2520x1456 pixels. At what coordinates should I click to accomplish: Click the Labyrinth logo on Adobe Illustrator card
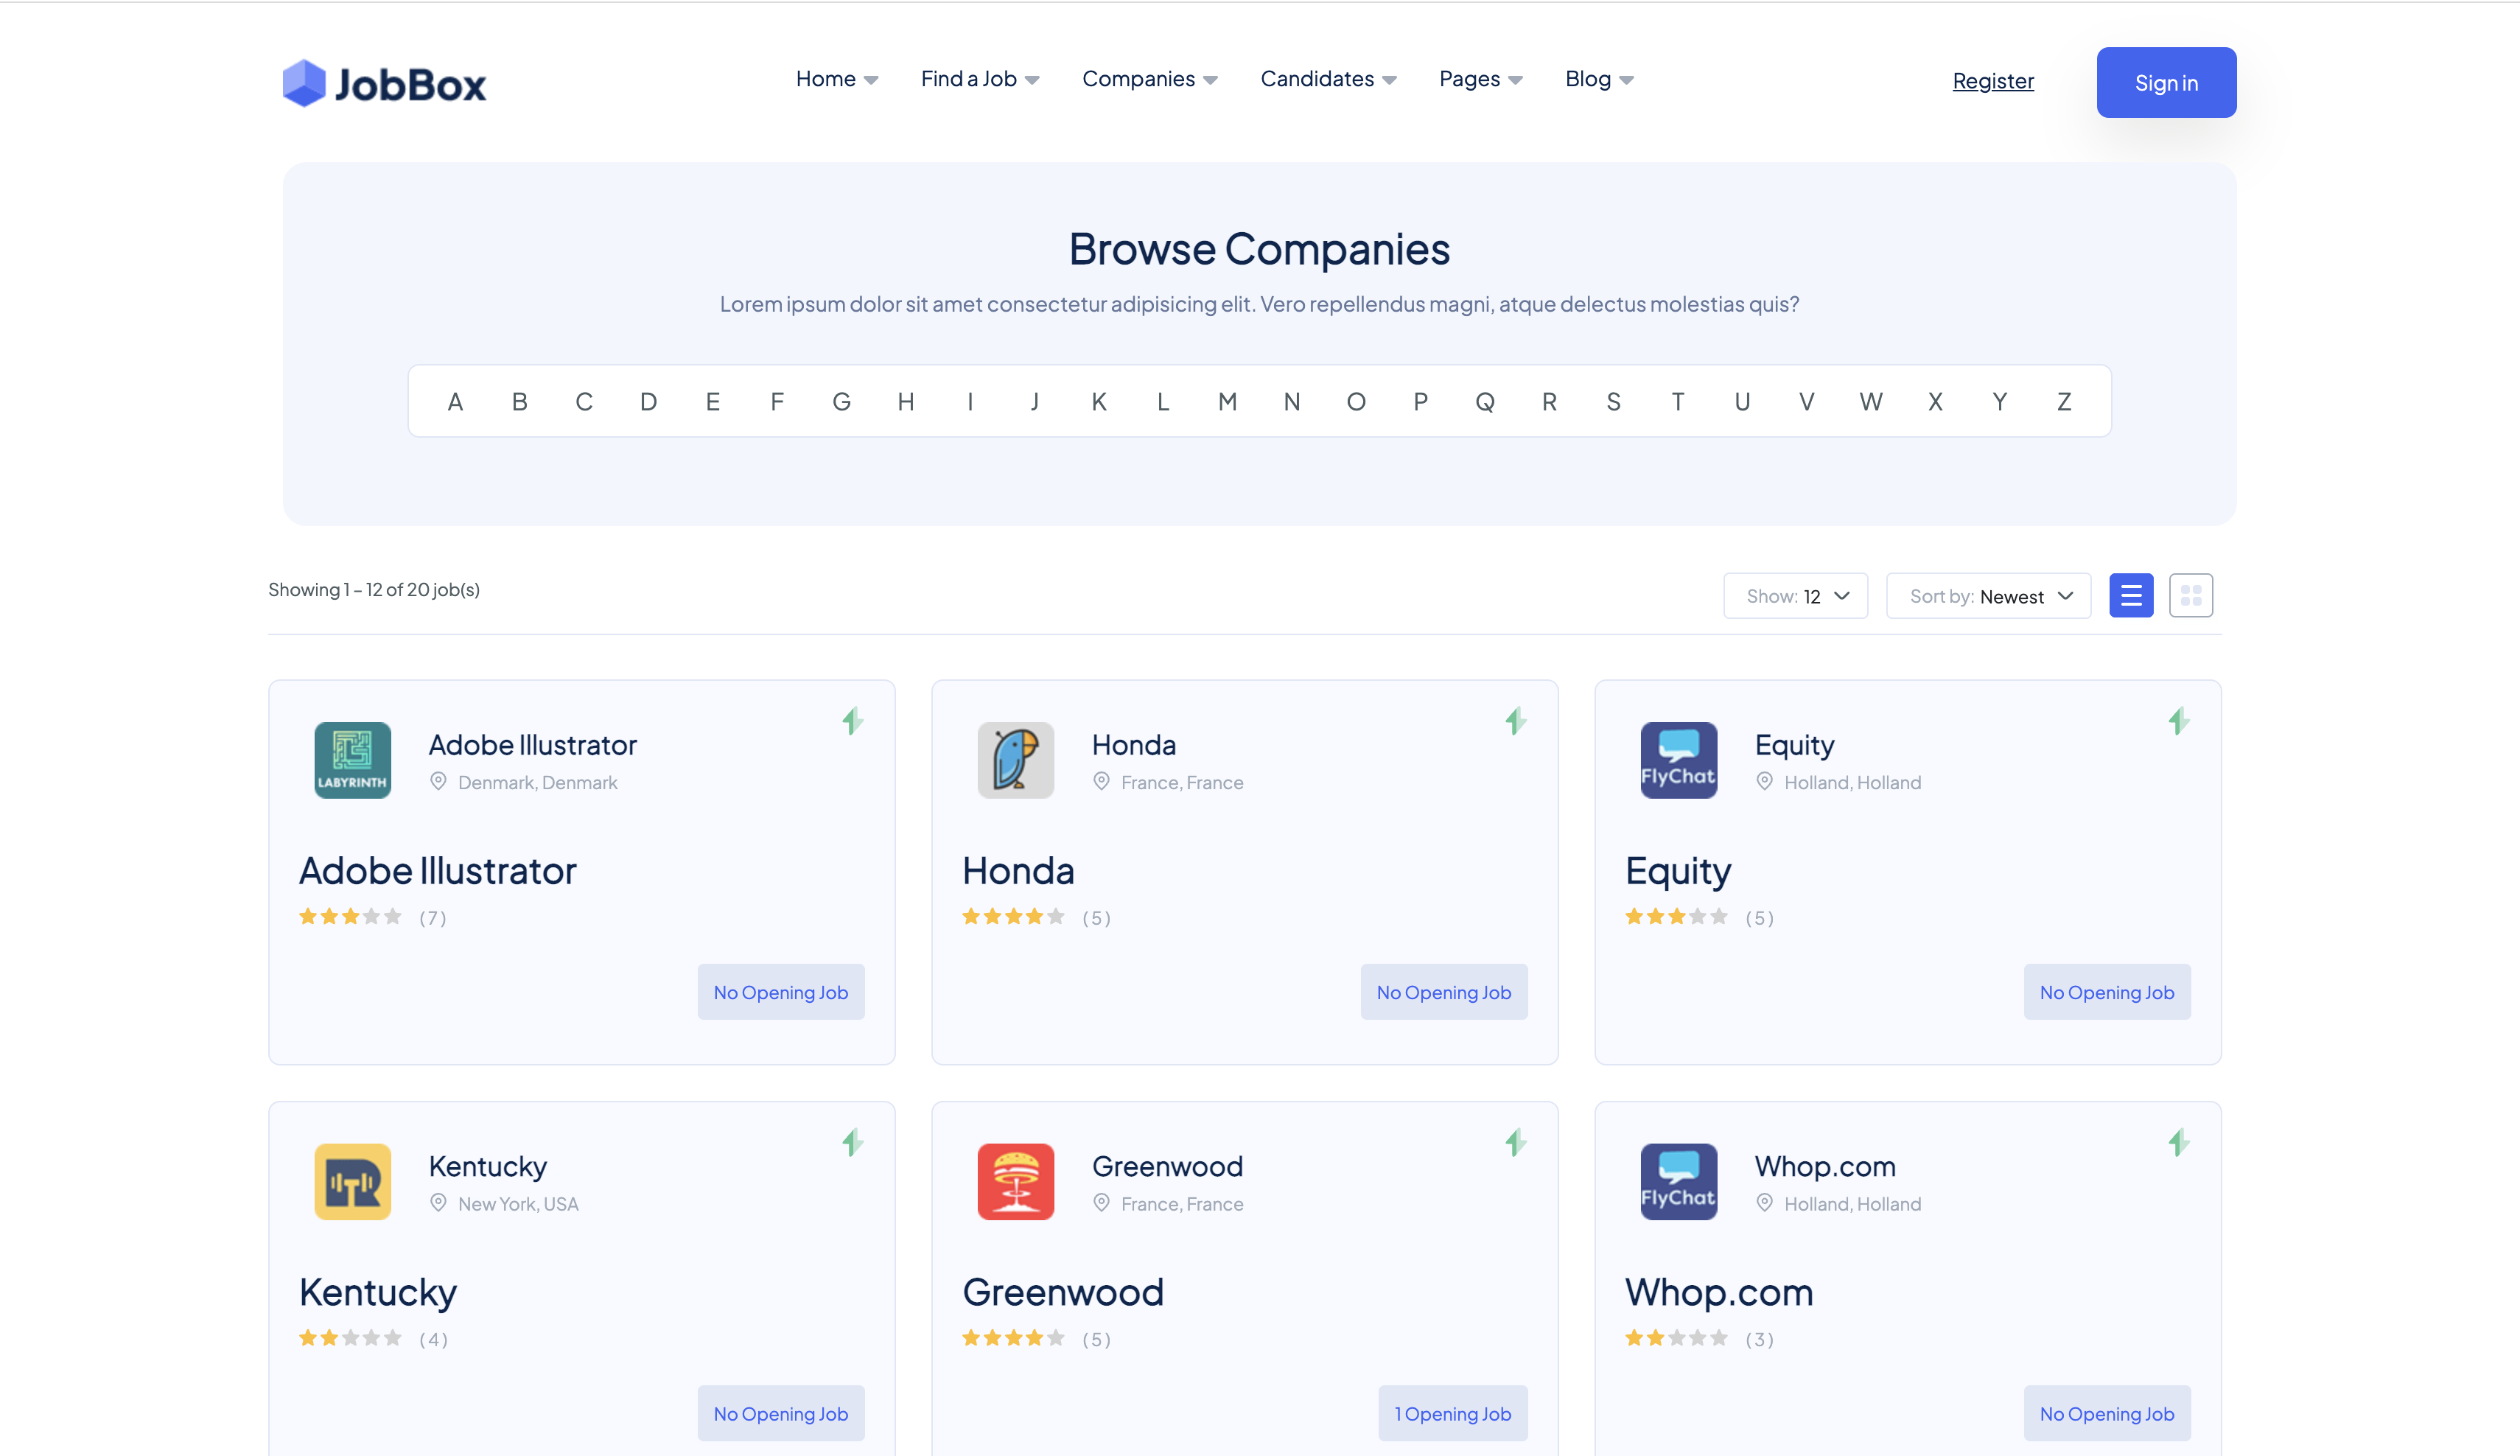click(x=352, y=760)
